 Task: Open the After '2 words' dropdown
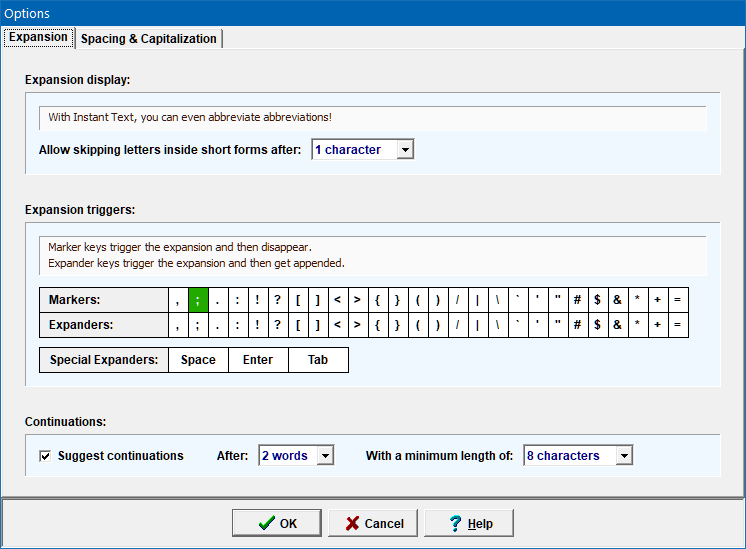pyautogui.click(x=296, y=456)
